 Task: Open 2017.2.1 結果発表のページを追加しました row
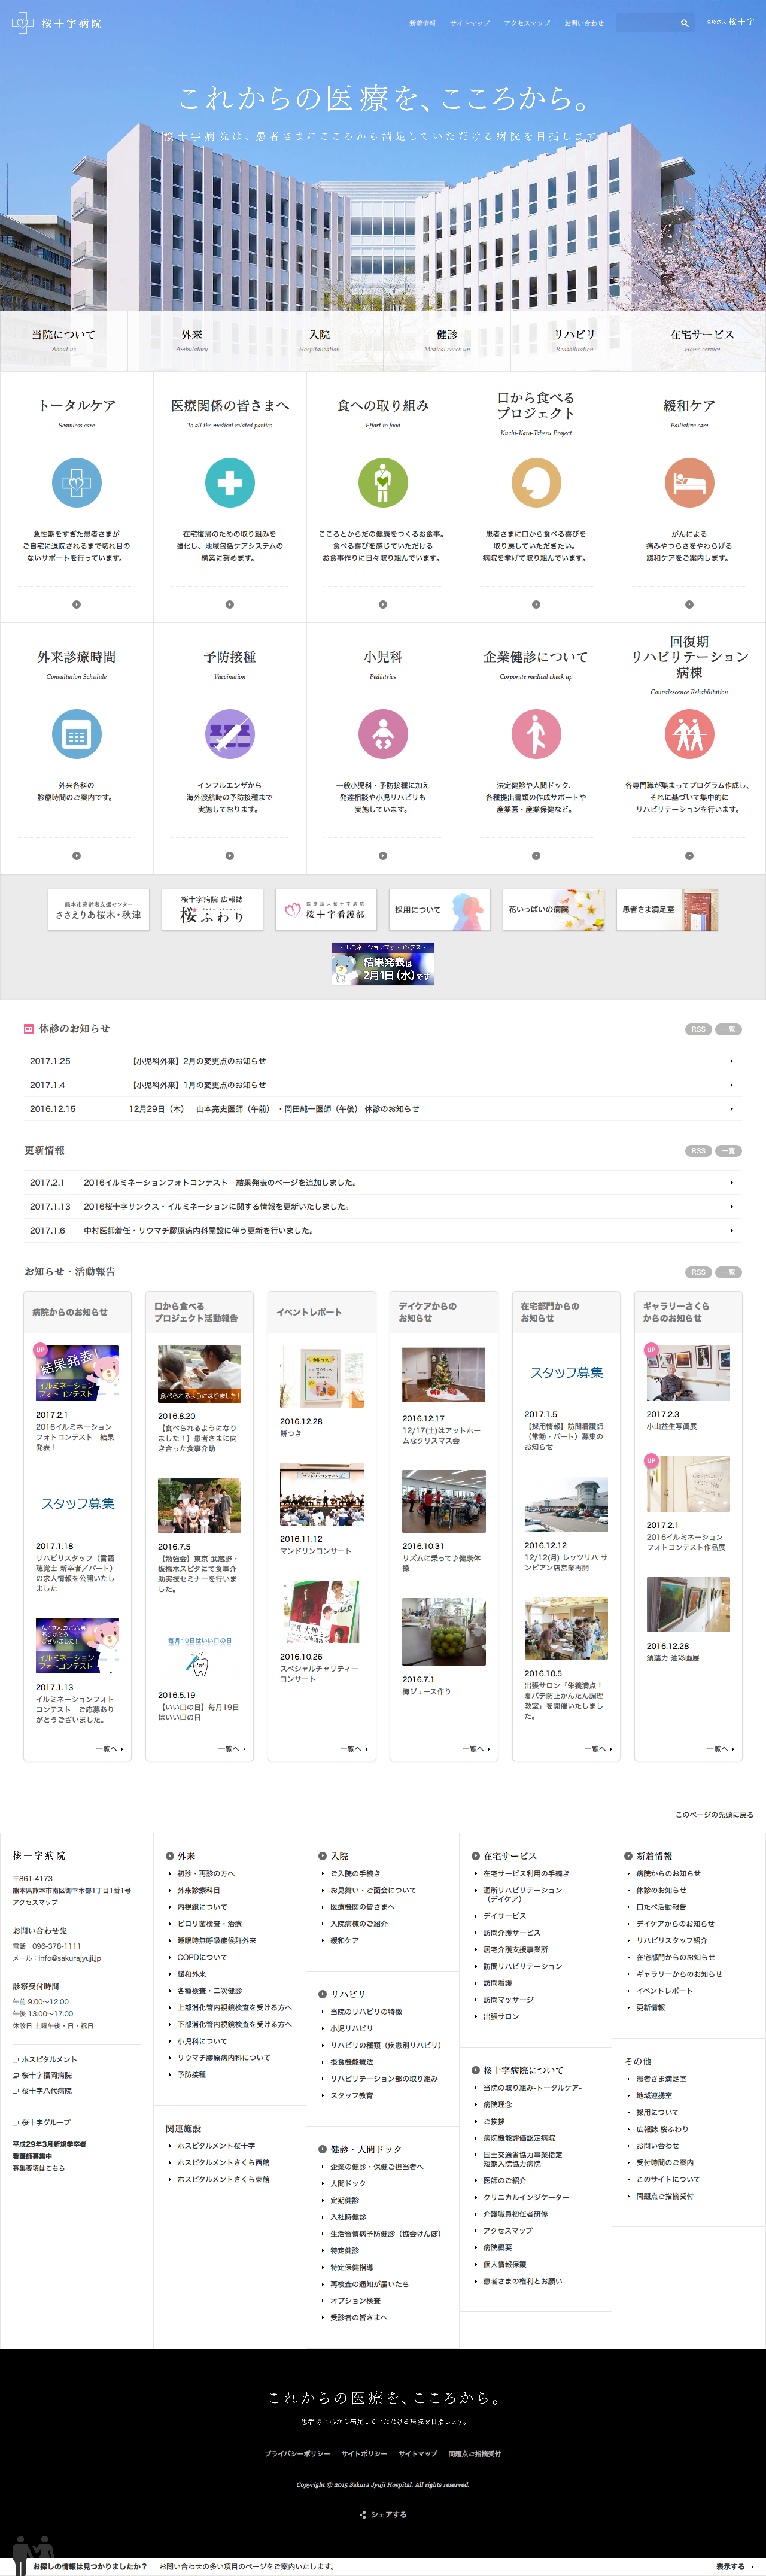coord(383,1183)
